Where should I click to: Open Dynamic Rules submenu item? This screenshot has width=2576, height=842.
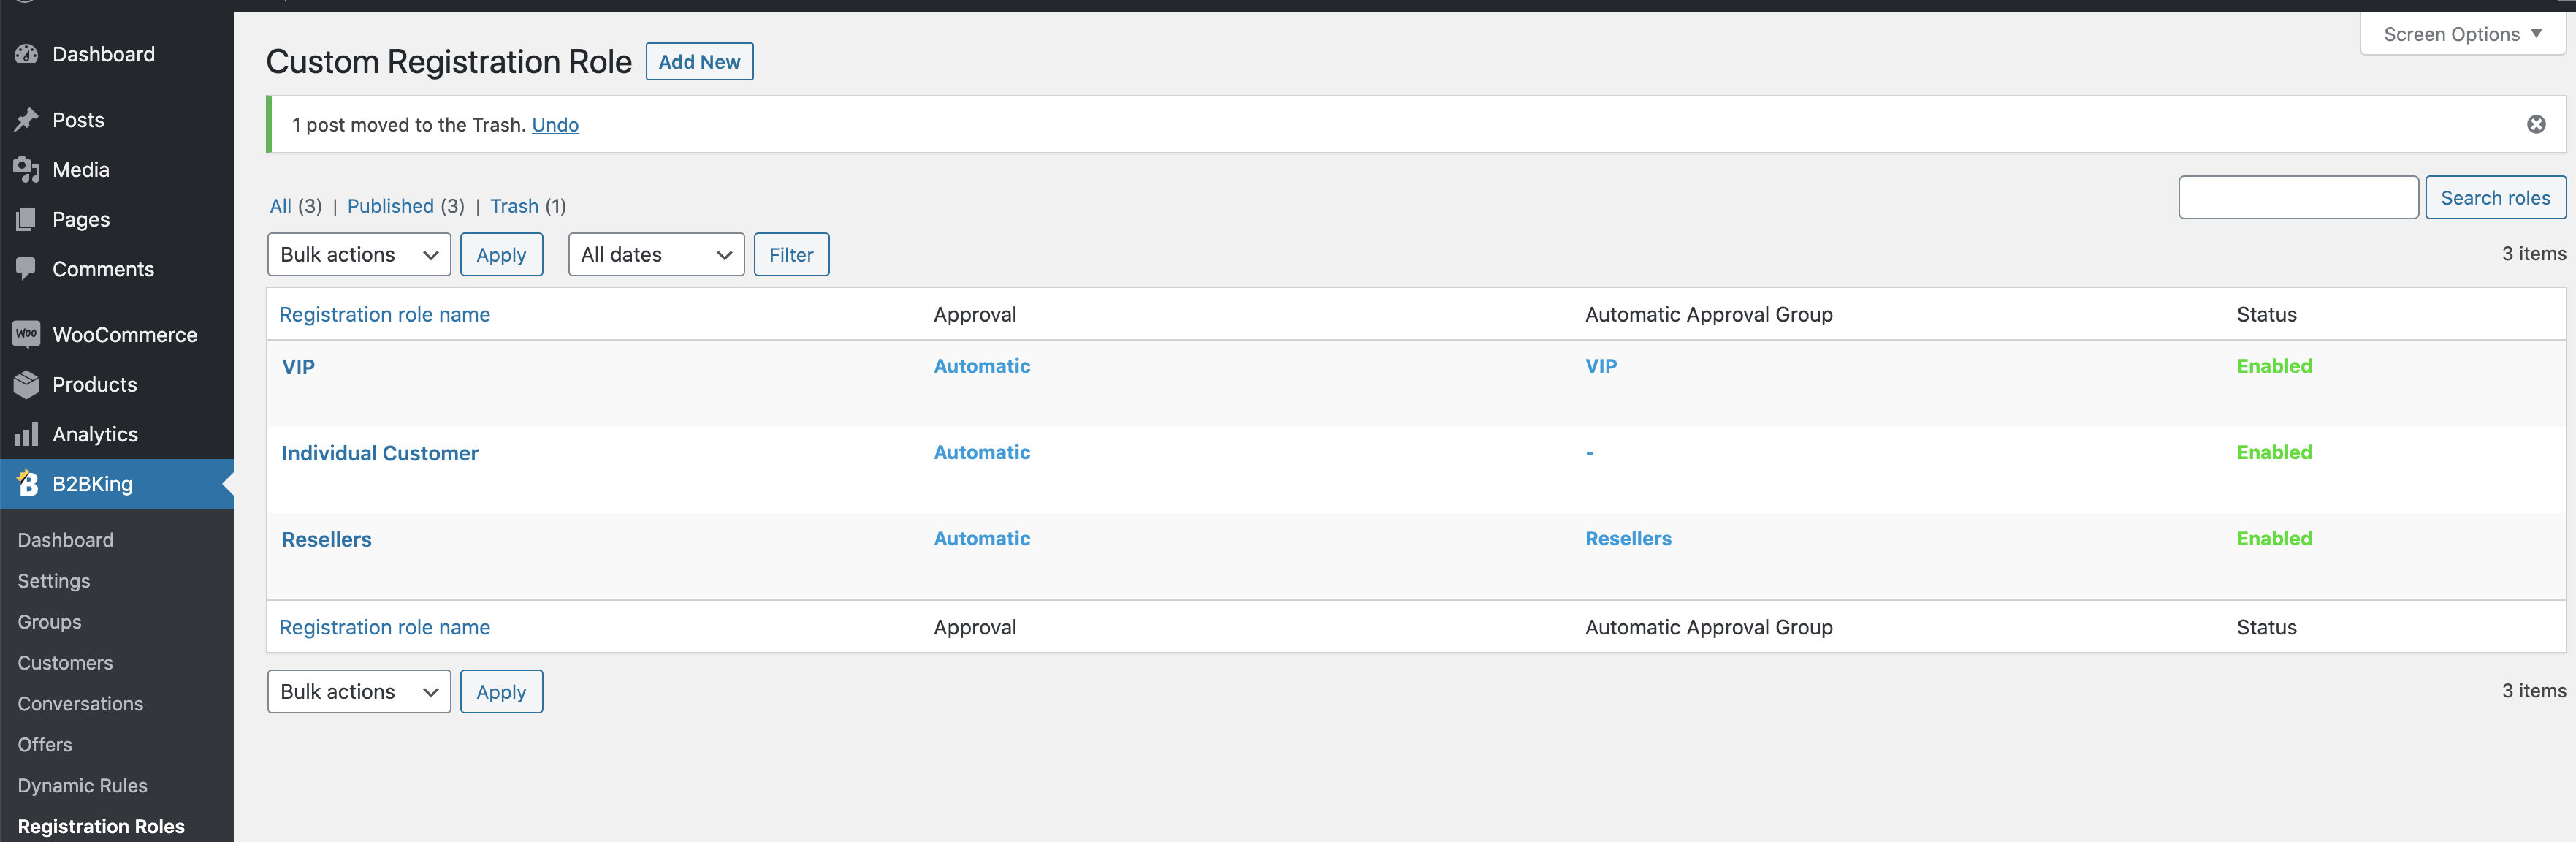82,785
